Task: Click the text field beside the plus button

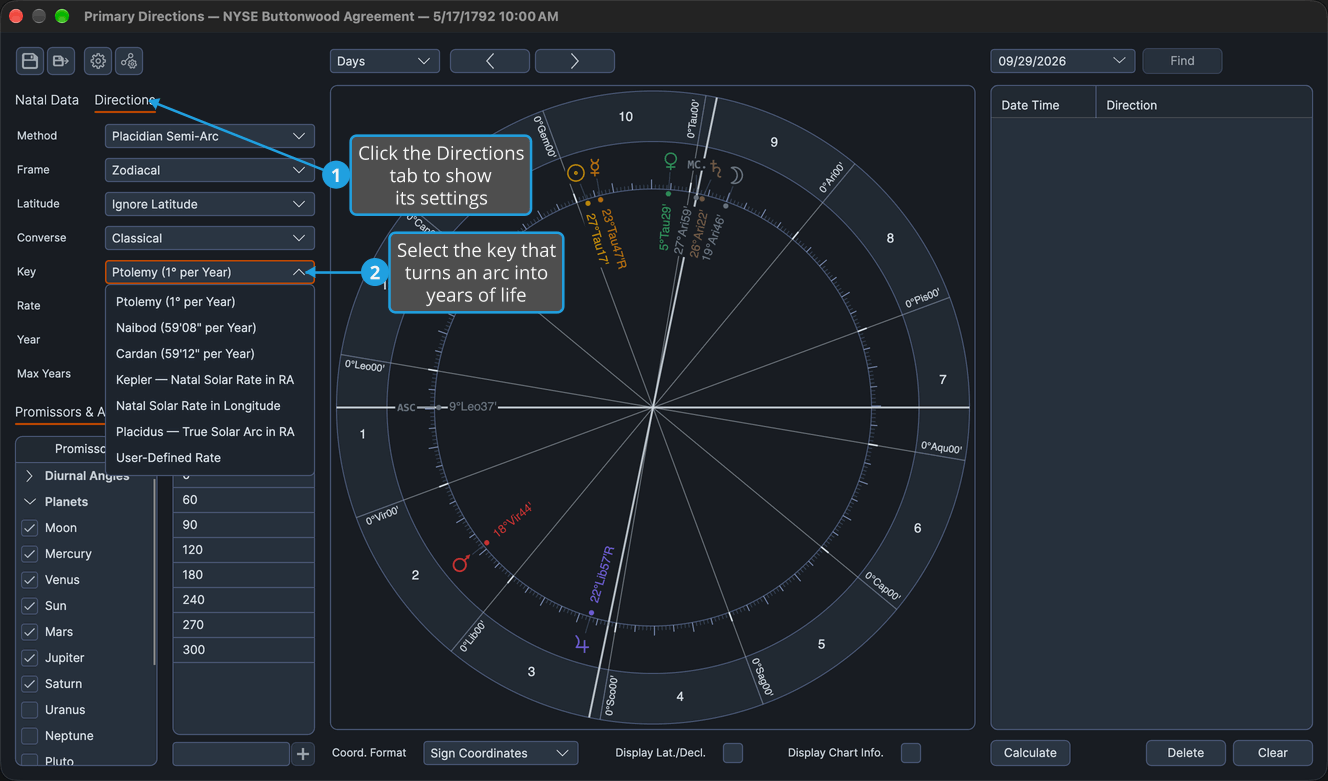Action: (231, 753)
